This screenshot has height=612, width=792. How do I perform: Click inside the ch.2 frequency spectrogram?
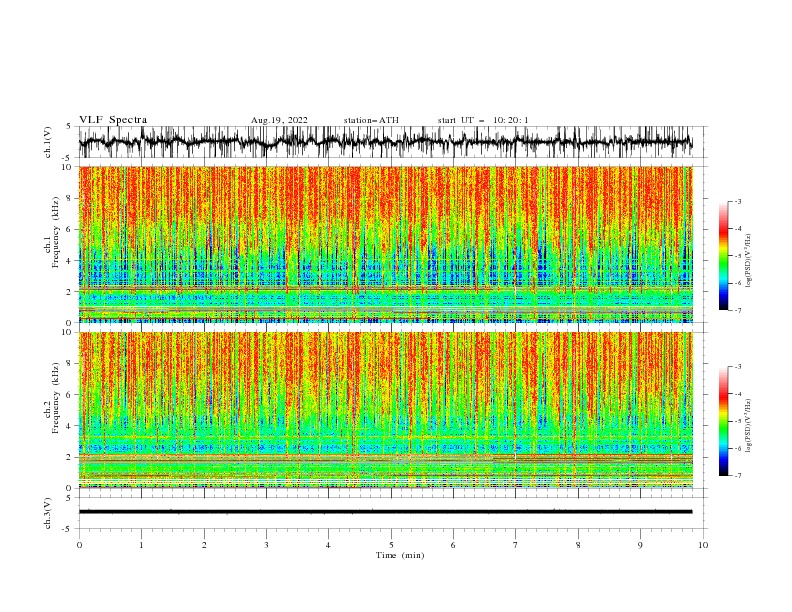point(386,410)
